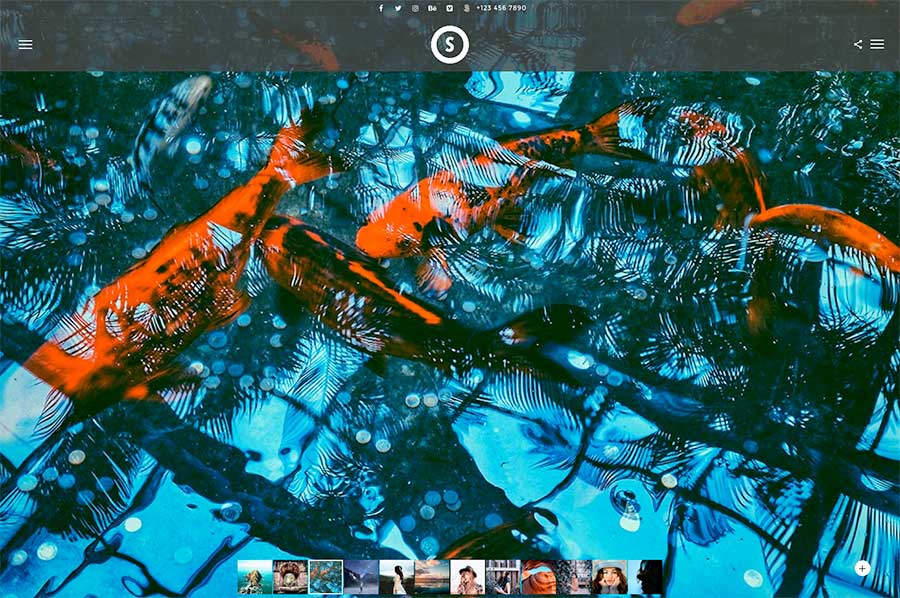Select the woman in white dress thumbnail
Screen dimensions: 900x598
coord(396,577)
